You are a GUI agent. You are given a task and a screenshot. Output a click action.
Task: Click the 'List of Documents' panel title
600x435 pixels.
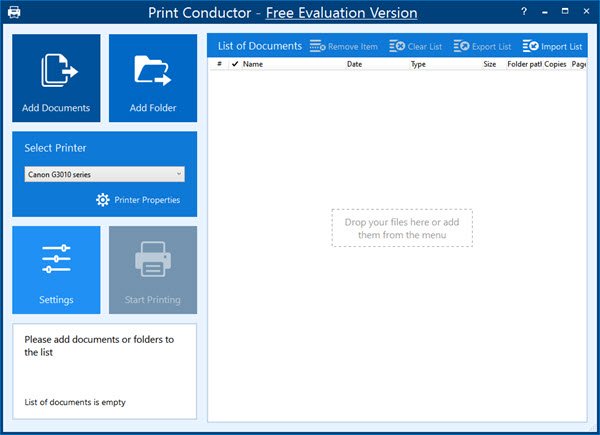pos(260,46)
